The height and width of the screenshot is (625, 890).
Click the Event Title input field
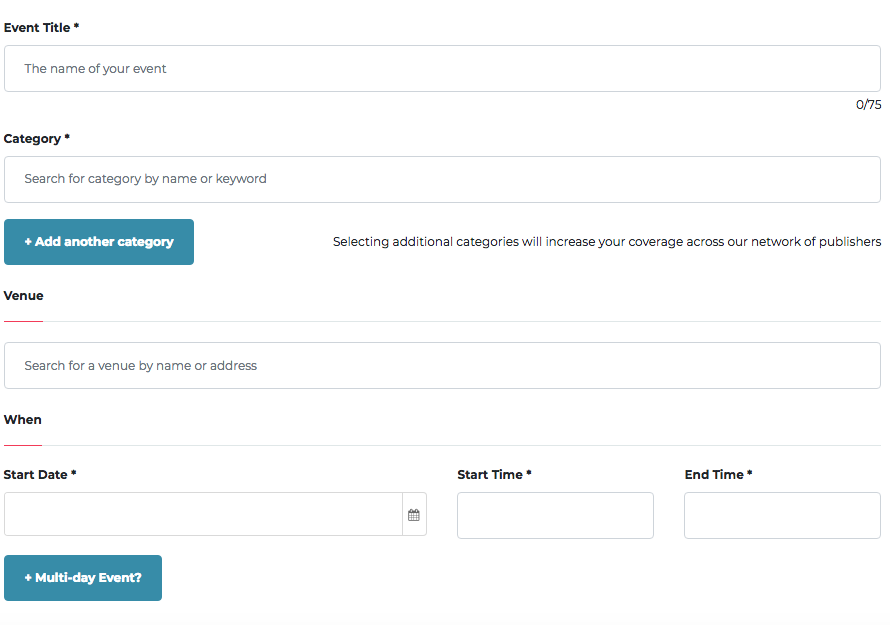442,69
